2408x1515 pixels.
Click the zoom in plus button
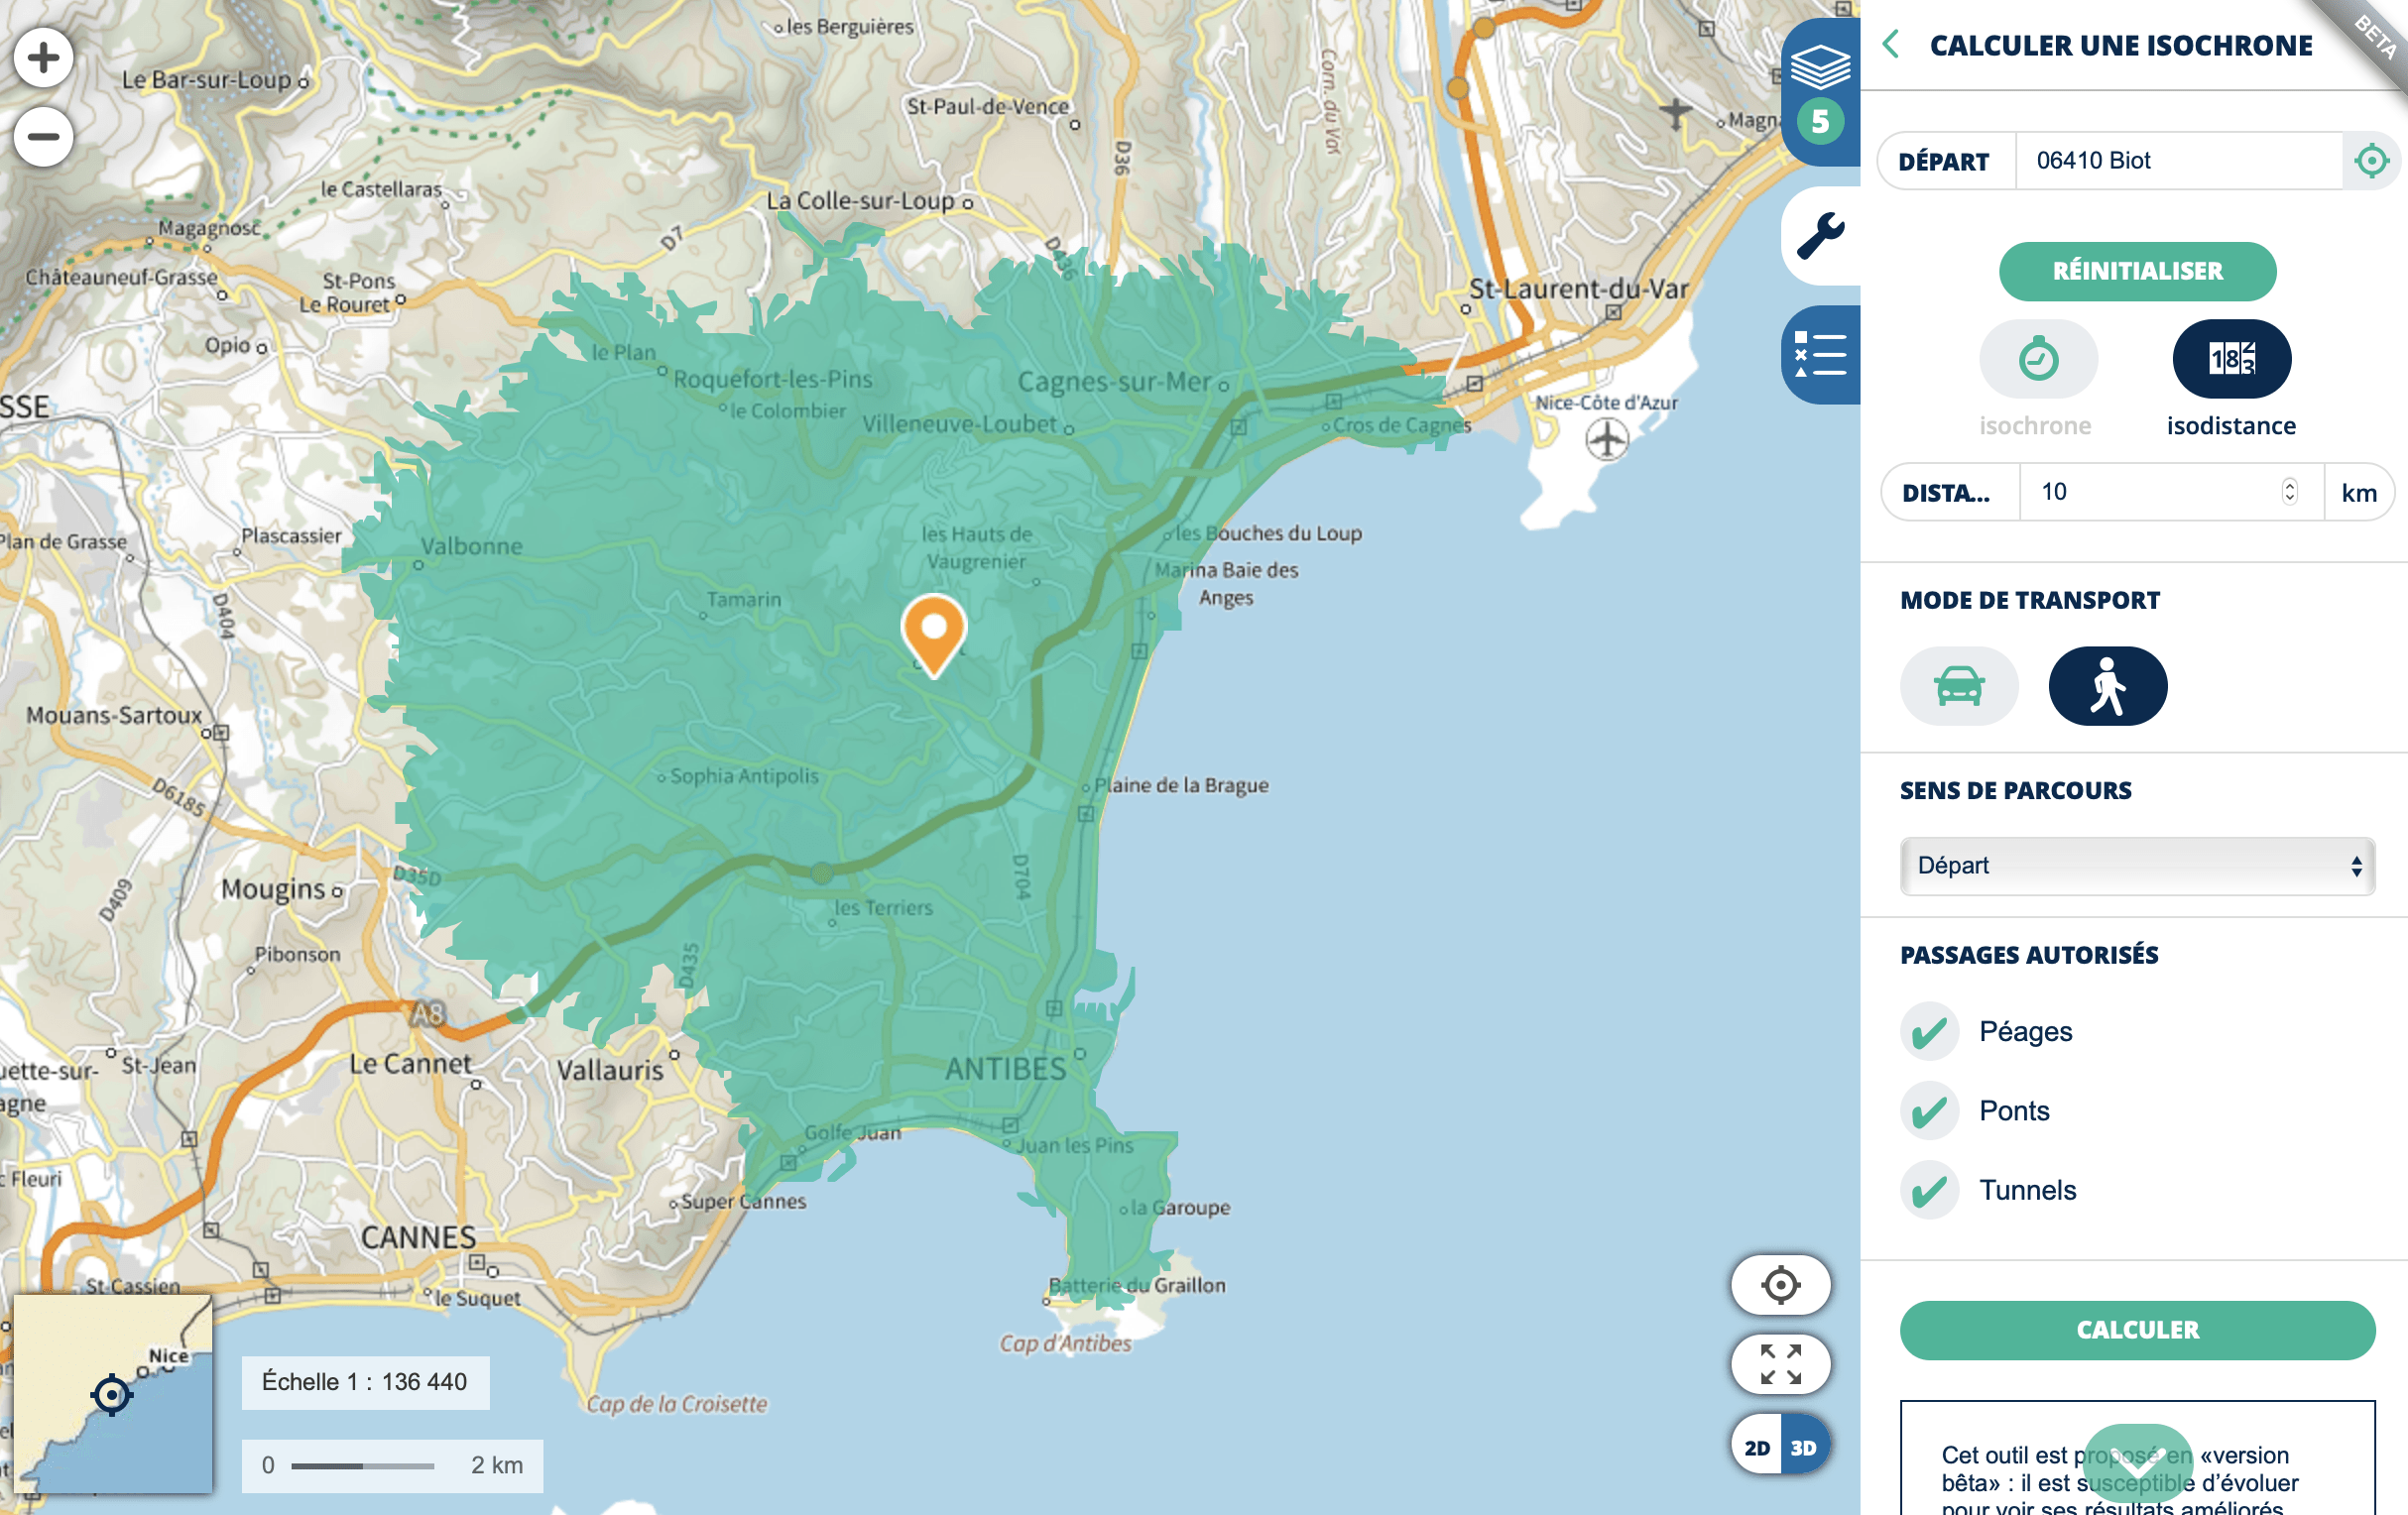(43, 57)
